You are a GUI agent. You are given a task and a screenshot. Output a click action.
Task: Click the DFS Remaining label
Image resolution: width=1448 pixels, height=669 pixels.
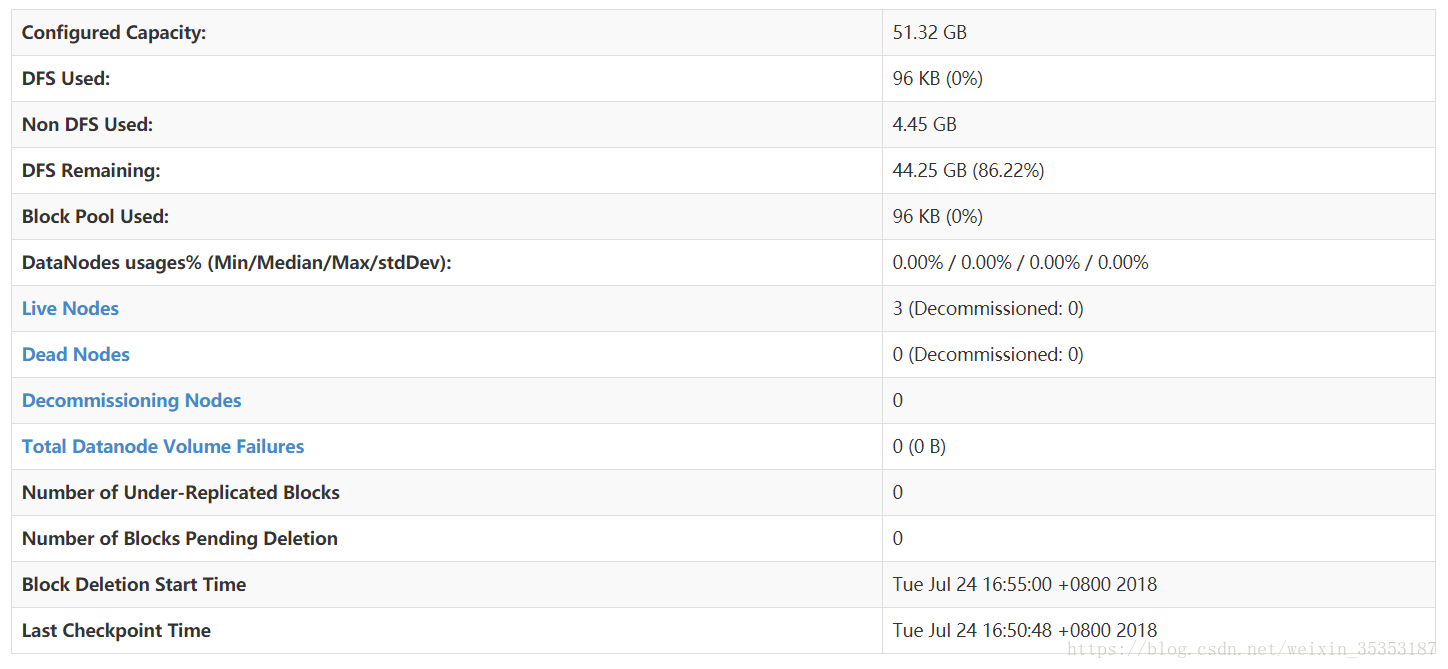point(91,171)
